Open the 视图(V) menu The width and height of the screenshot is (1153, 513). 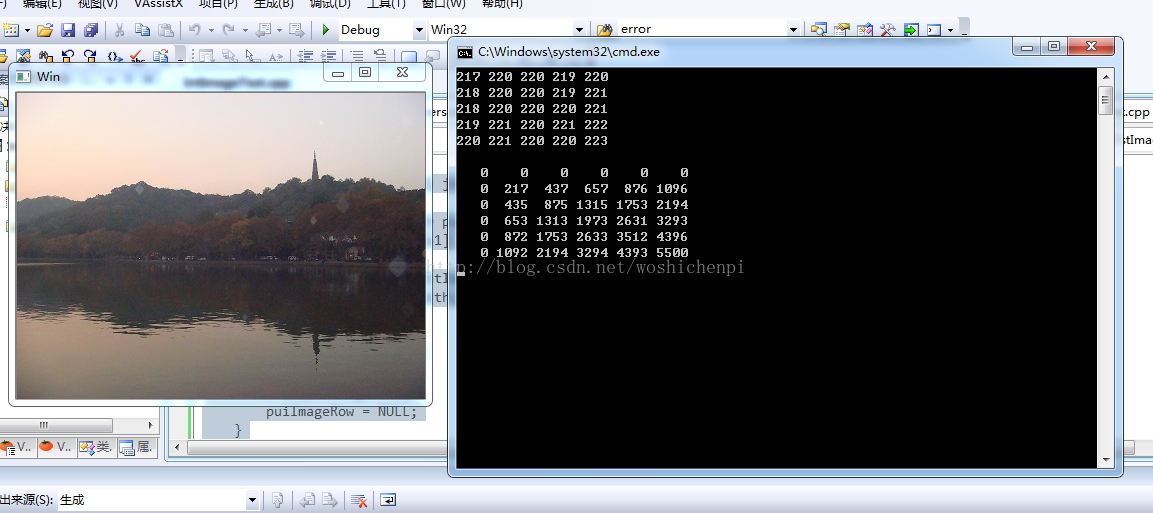[x=98, y=4]
